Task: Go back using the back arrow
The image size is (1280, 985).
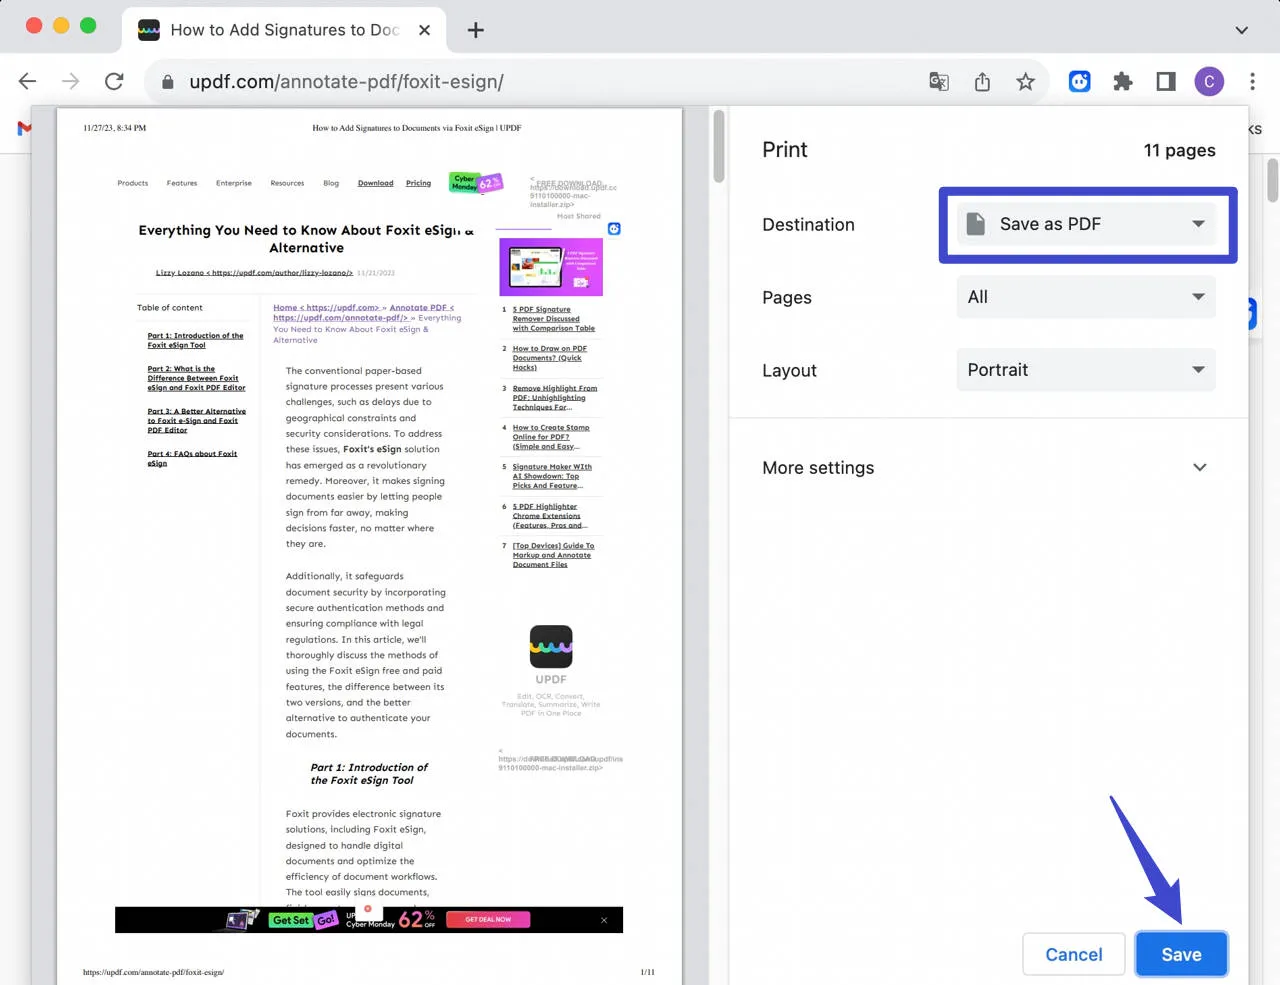Action: pyautogui.click(x=27, y=81)
